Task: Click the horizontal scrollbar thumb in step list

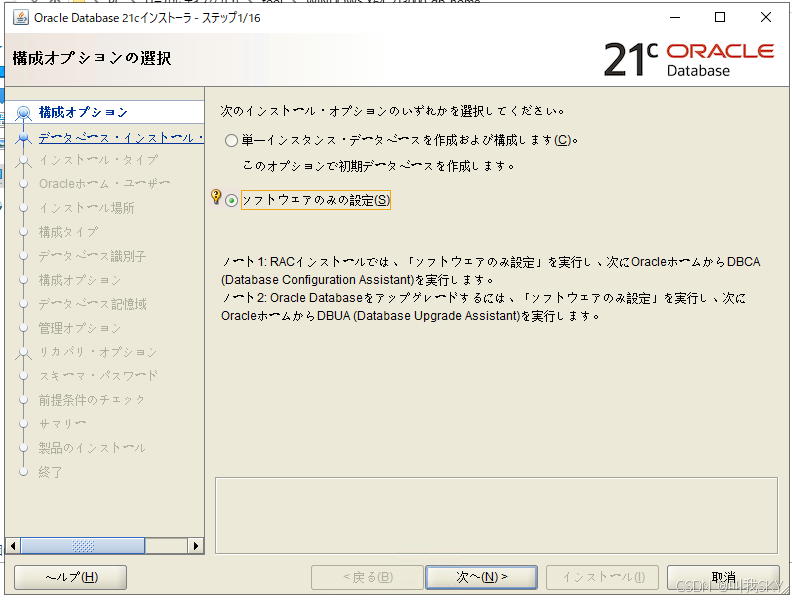Action: [x=83, y=545]
